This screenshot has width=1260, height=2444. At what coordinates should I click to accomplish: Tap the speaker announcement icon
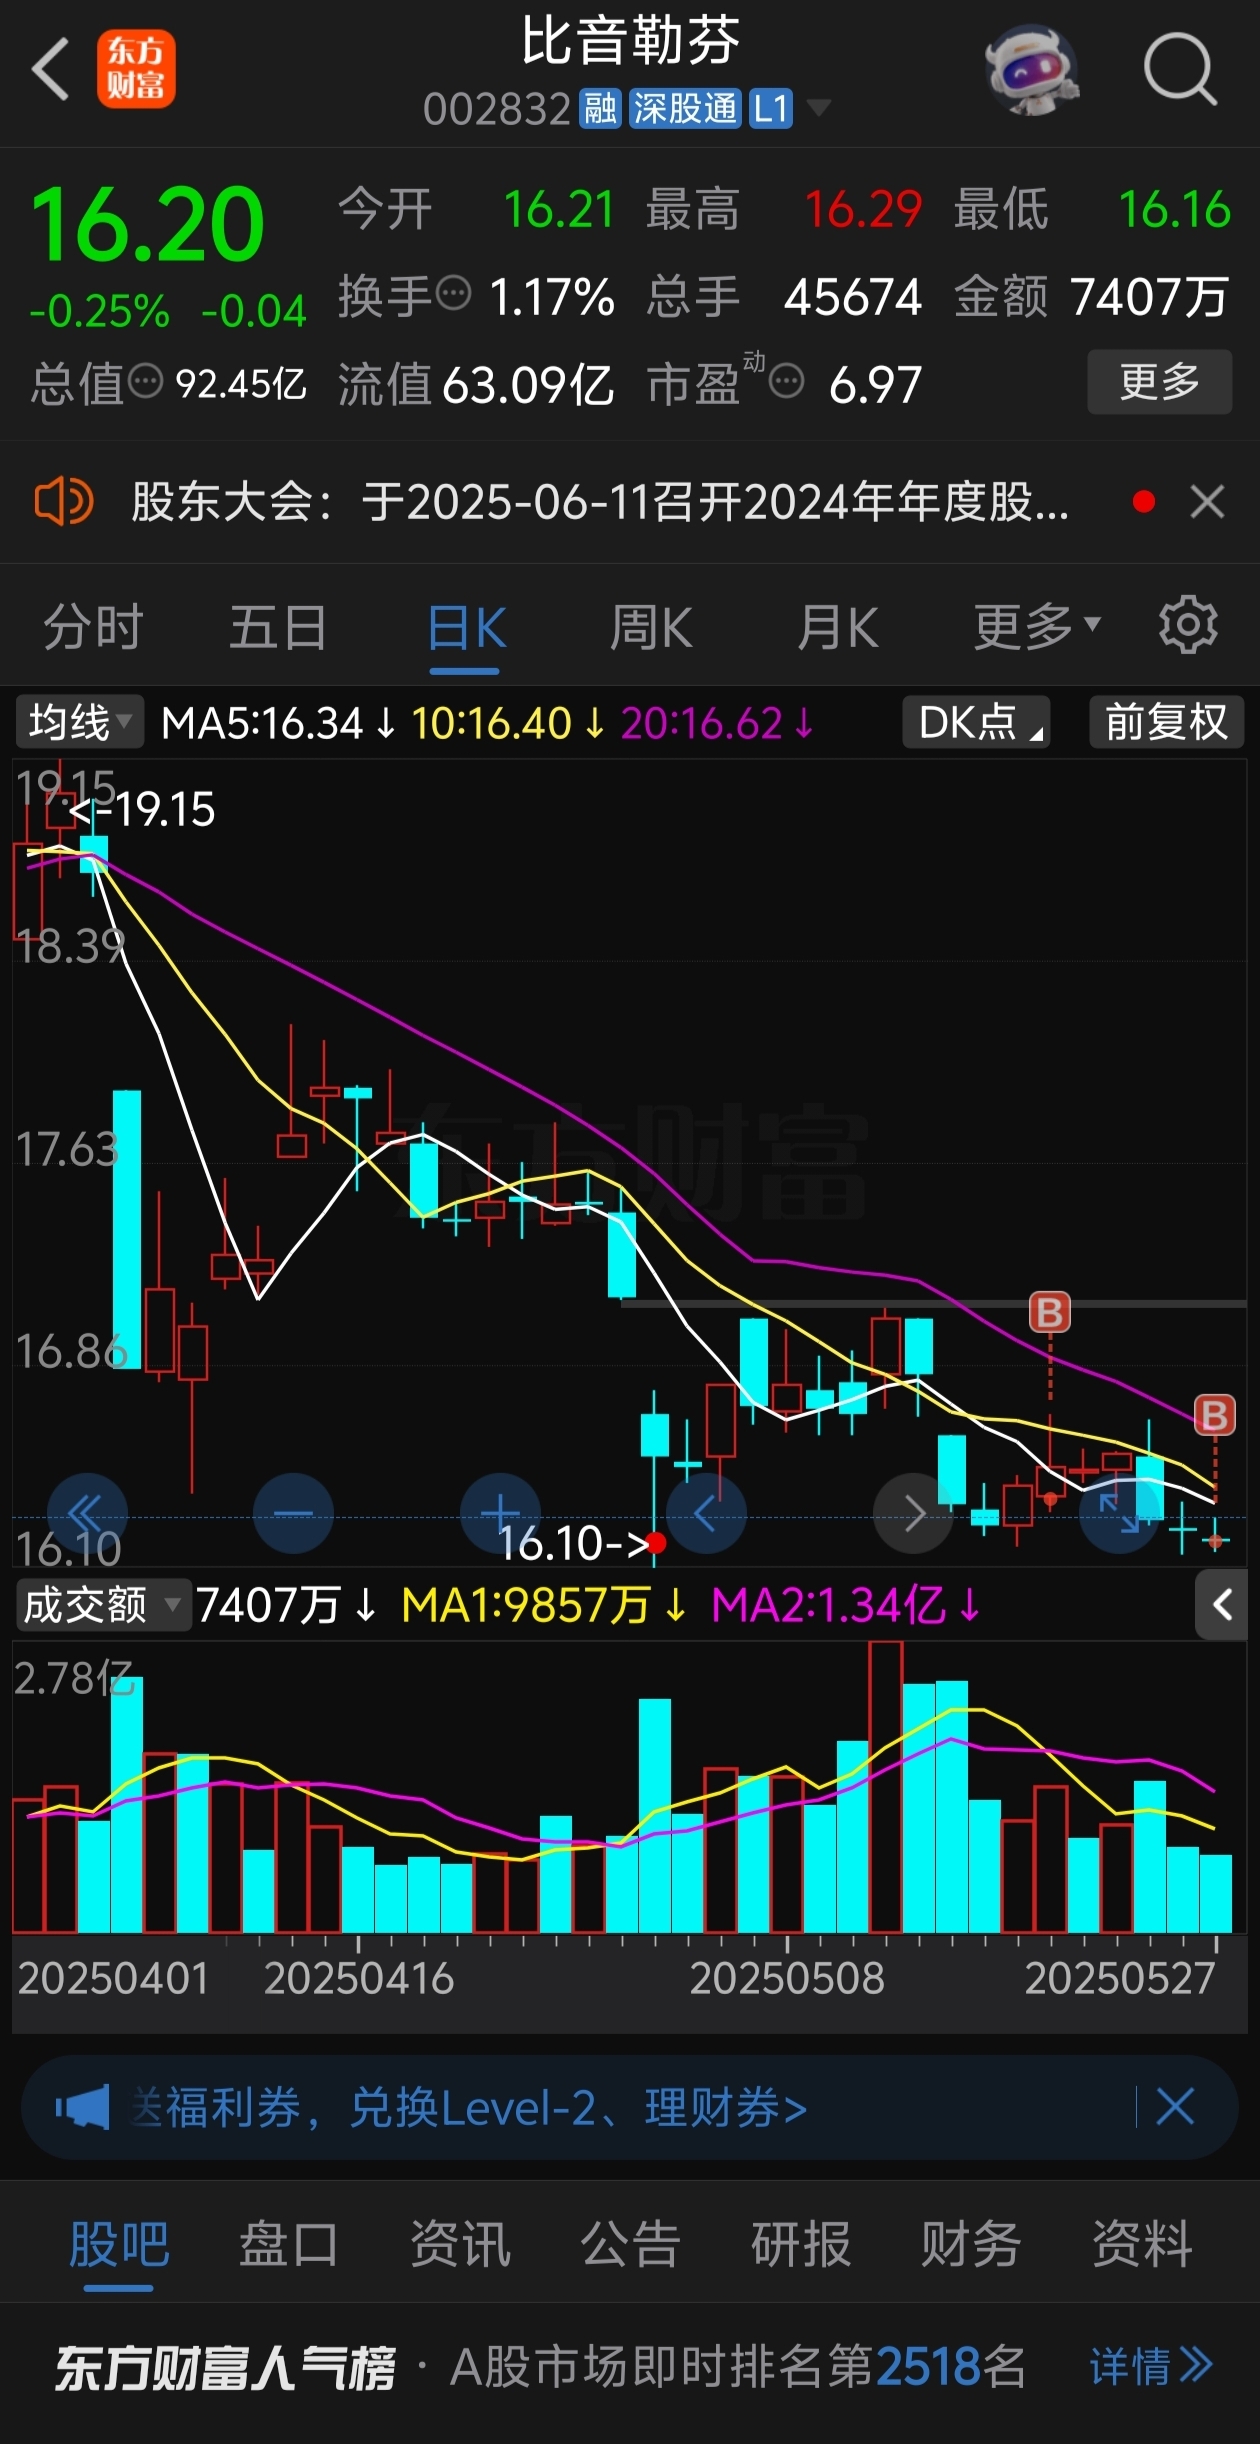click(63, 501)
